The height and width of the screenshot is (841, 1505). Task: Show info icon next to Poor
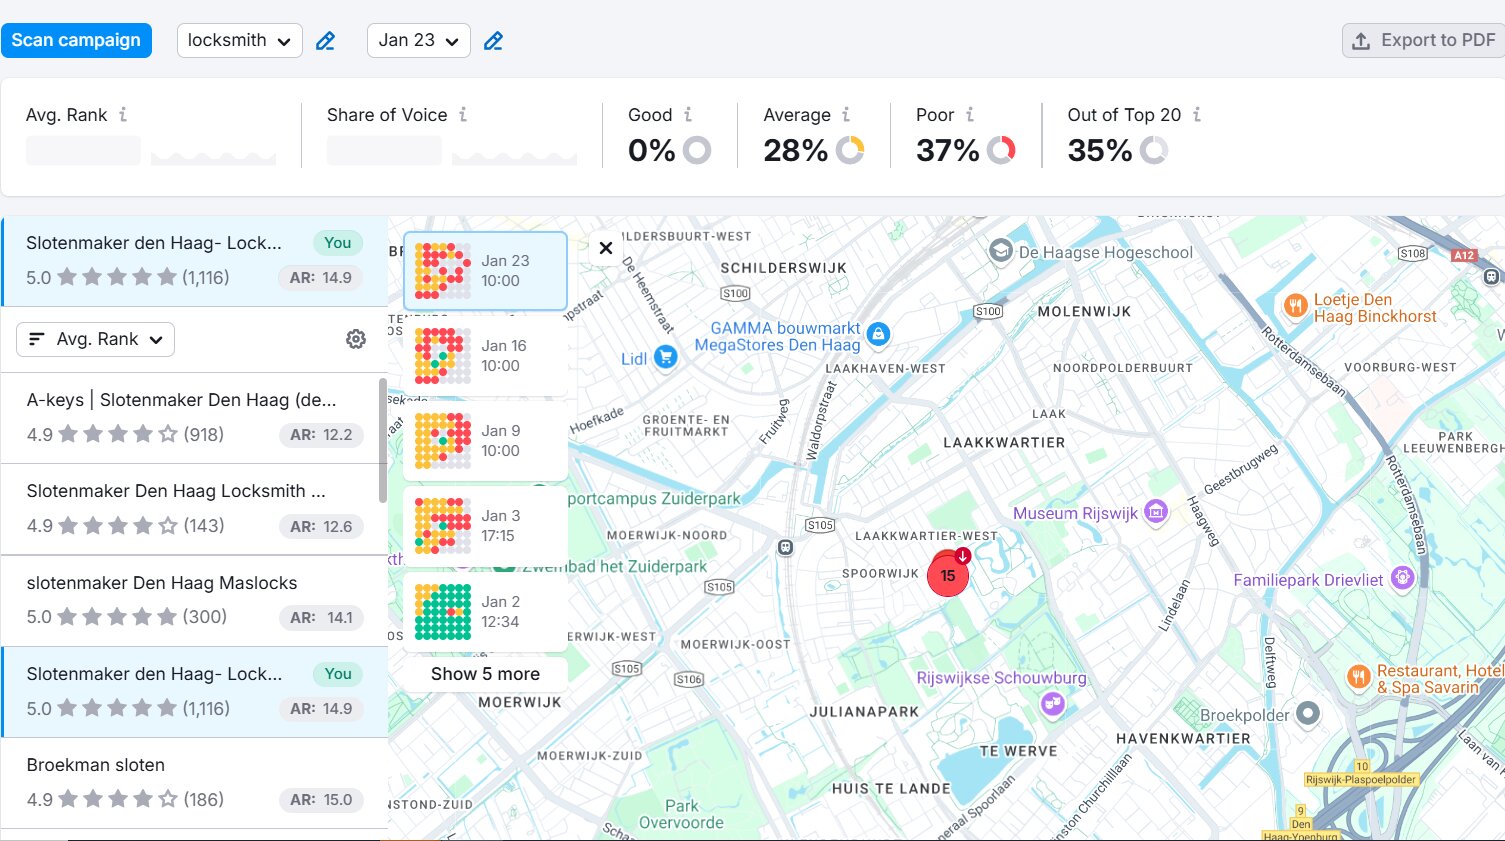click(x=970, y=115)
